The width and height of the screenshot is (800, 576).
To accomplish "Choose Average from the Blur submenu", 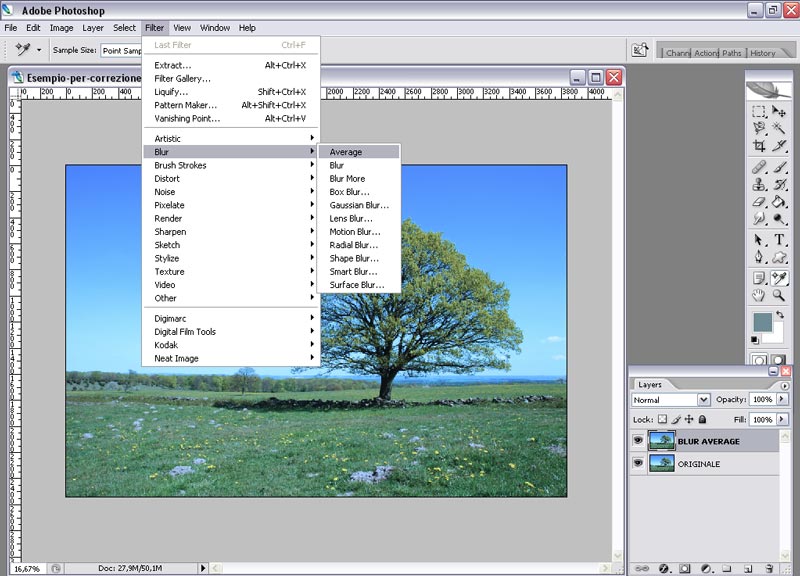I will [346, 152].
